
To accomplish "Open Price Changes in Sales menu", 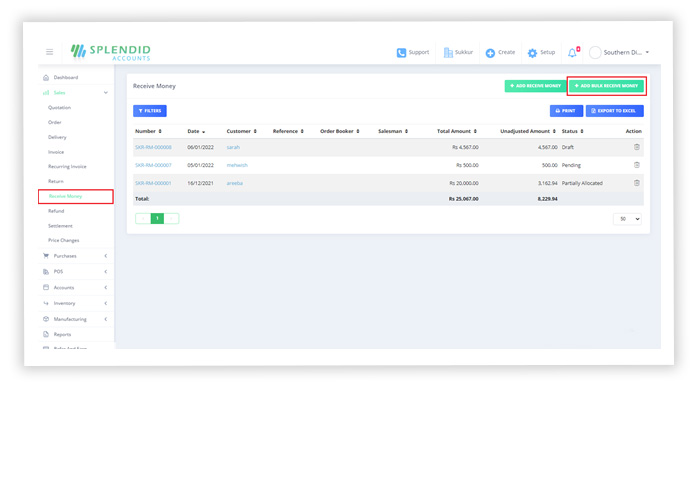I will (64, 240).
